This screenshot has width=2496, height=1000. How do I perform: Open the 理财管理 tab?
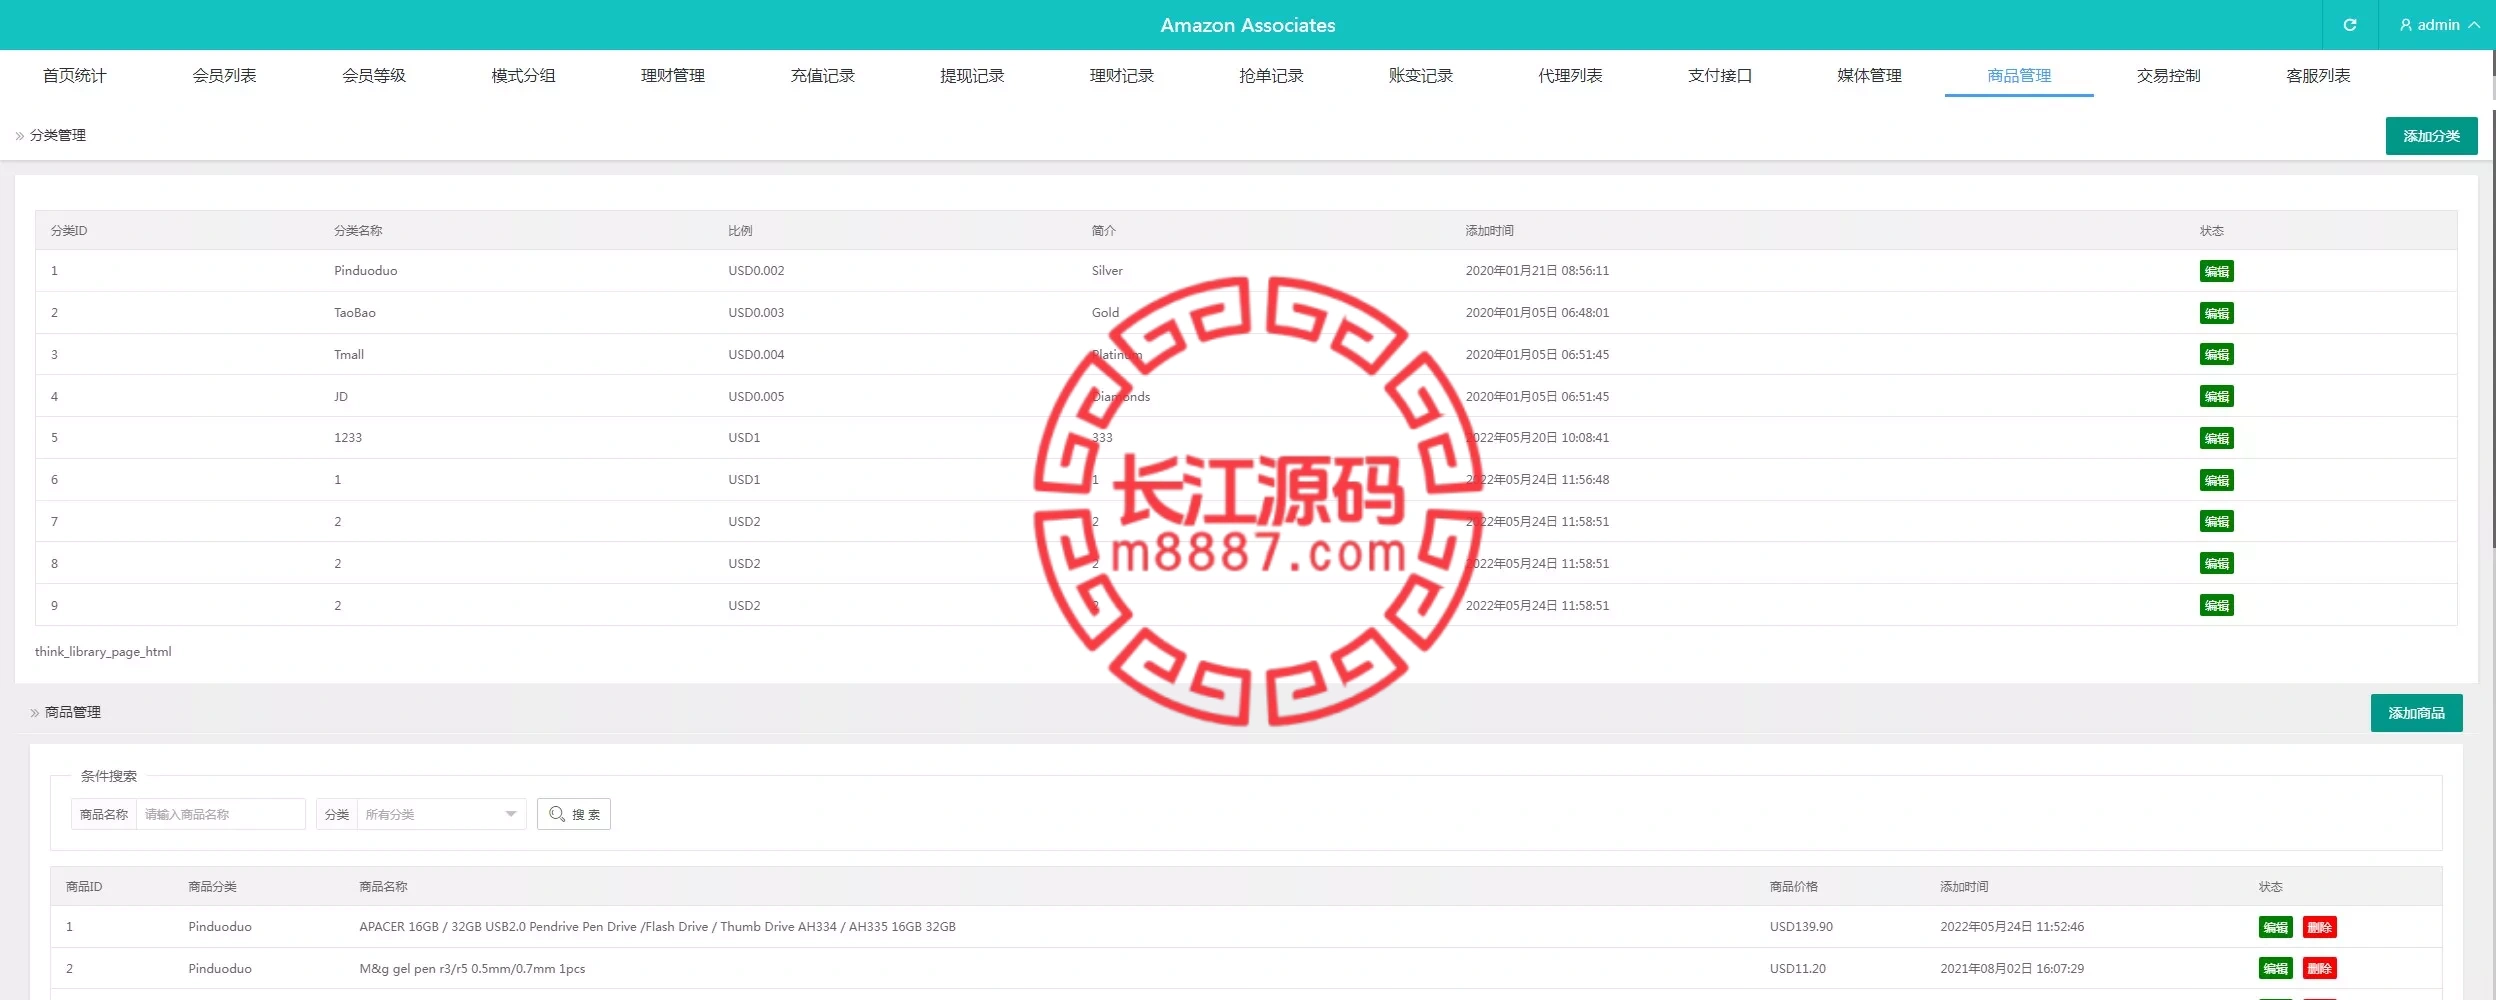[673, 76]
